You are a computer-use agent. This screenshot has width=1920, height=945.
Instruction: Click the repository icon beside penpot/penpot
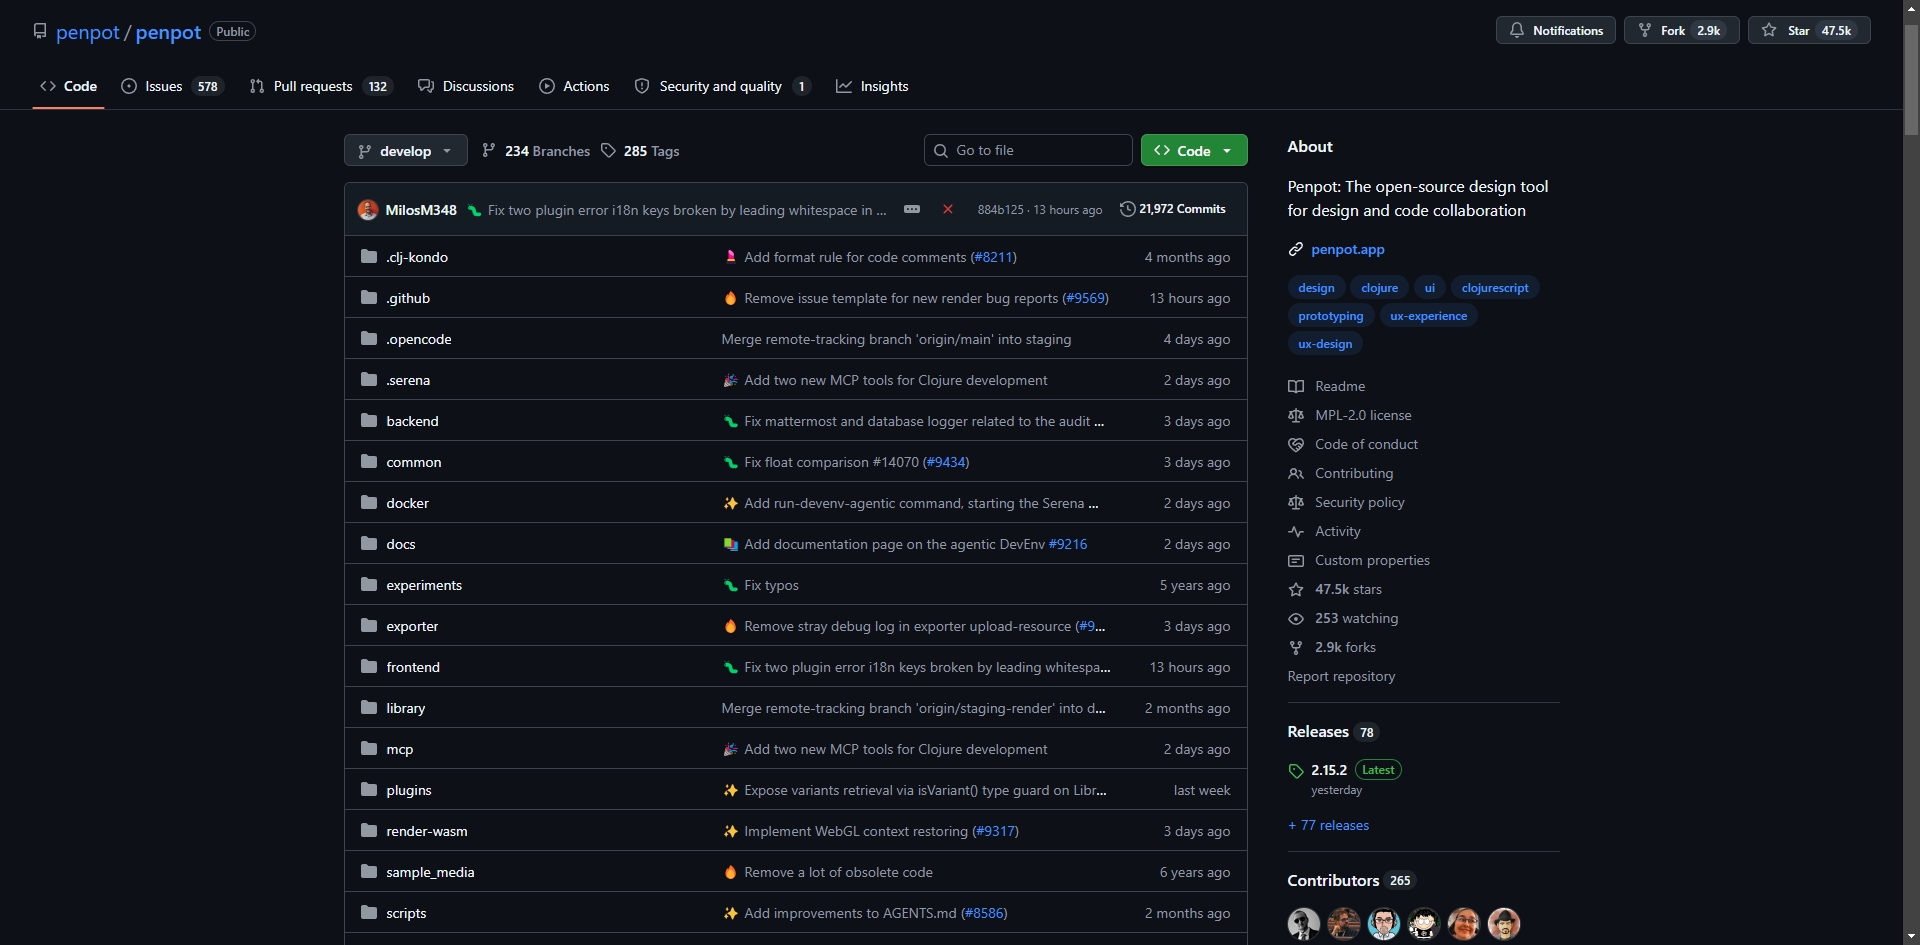40,31
